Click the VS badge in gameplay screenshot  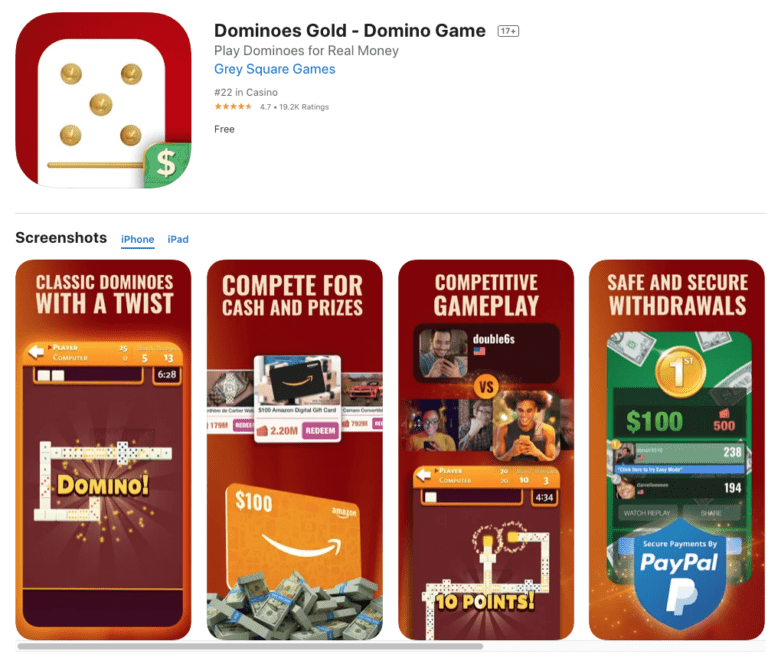pos(486,387)
